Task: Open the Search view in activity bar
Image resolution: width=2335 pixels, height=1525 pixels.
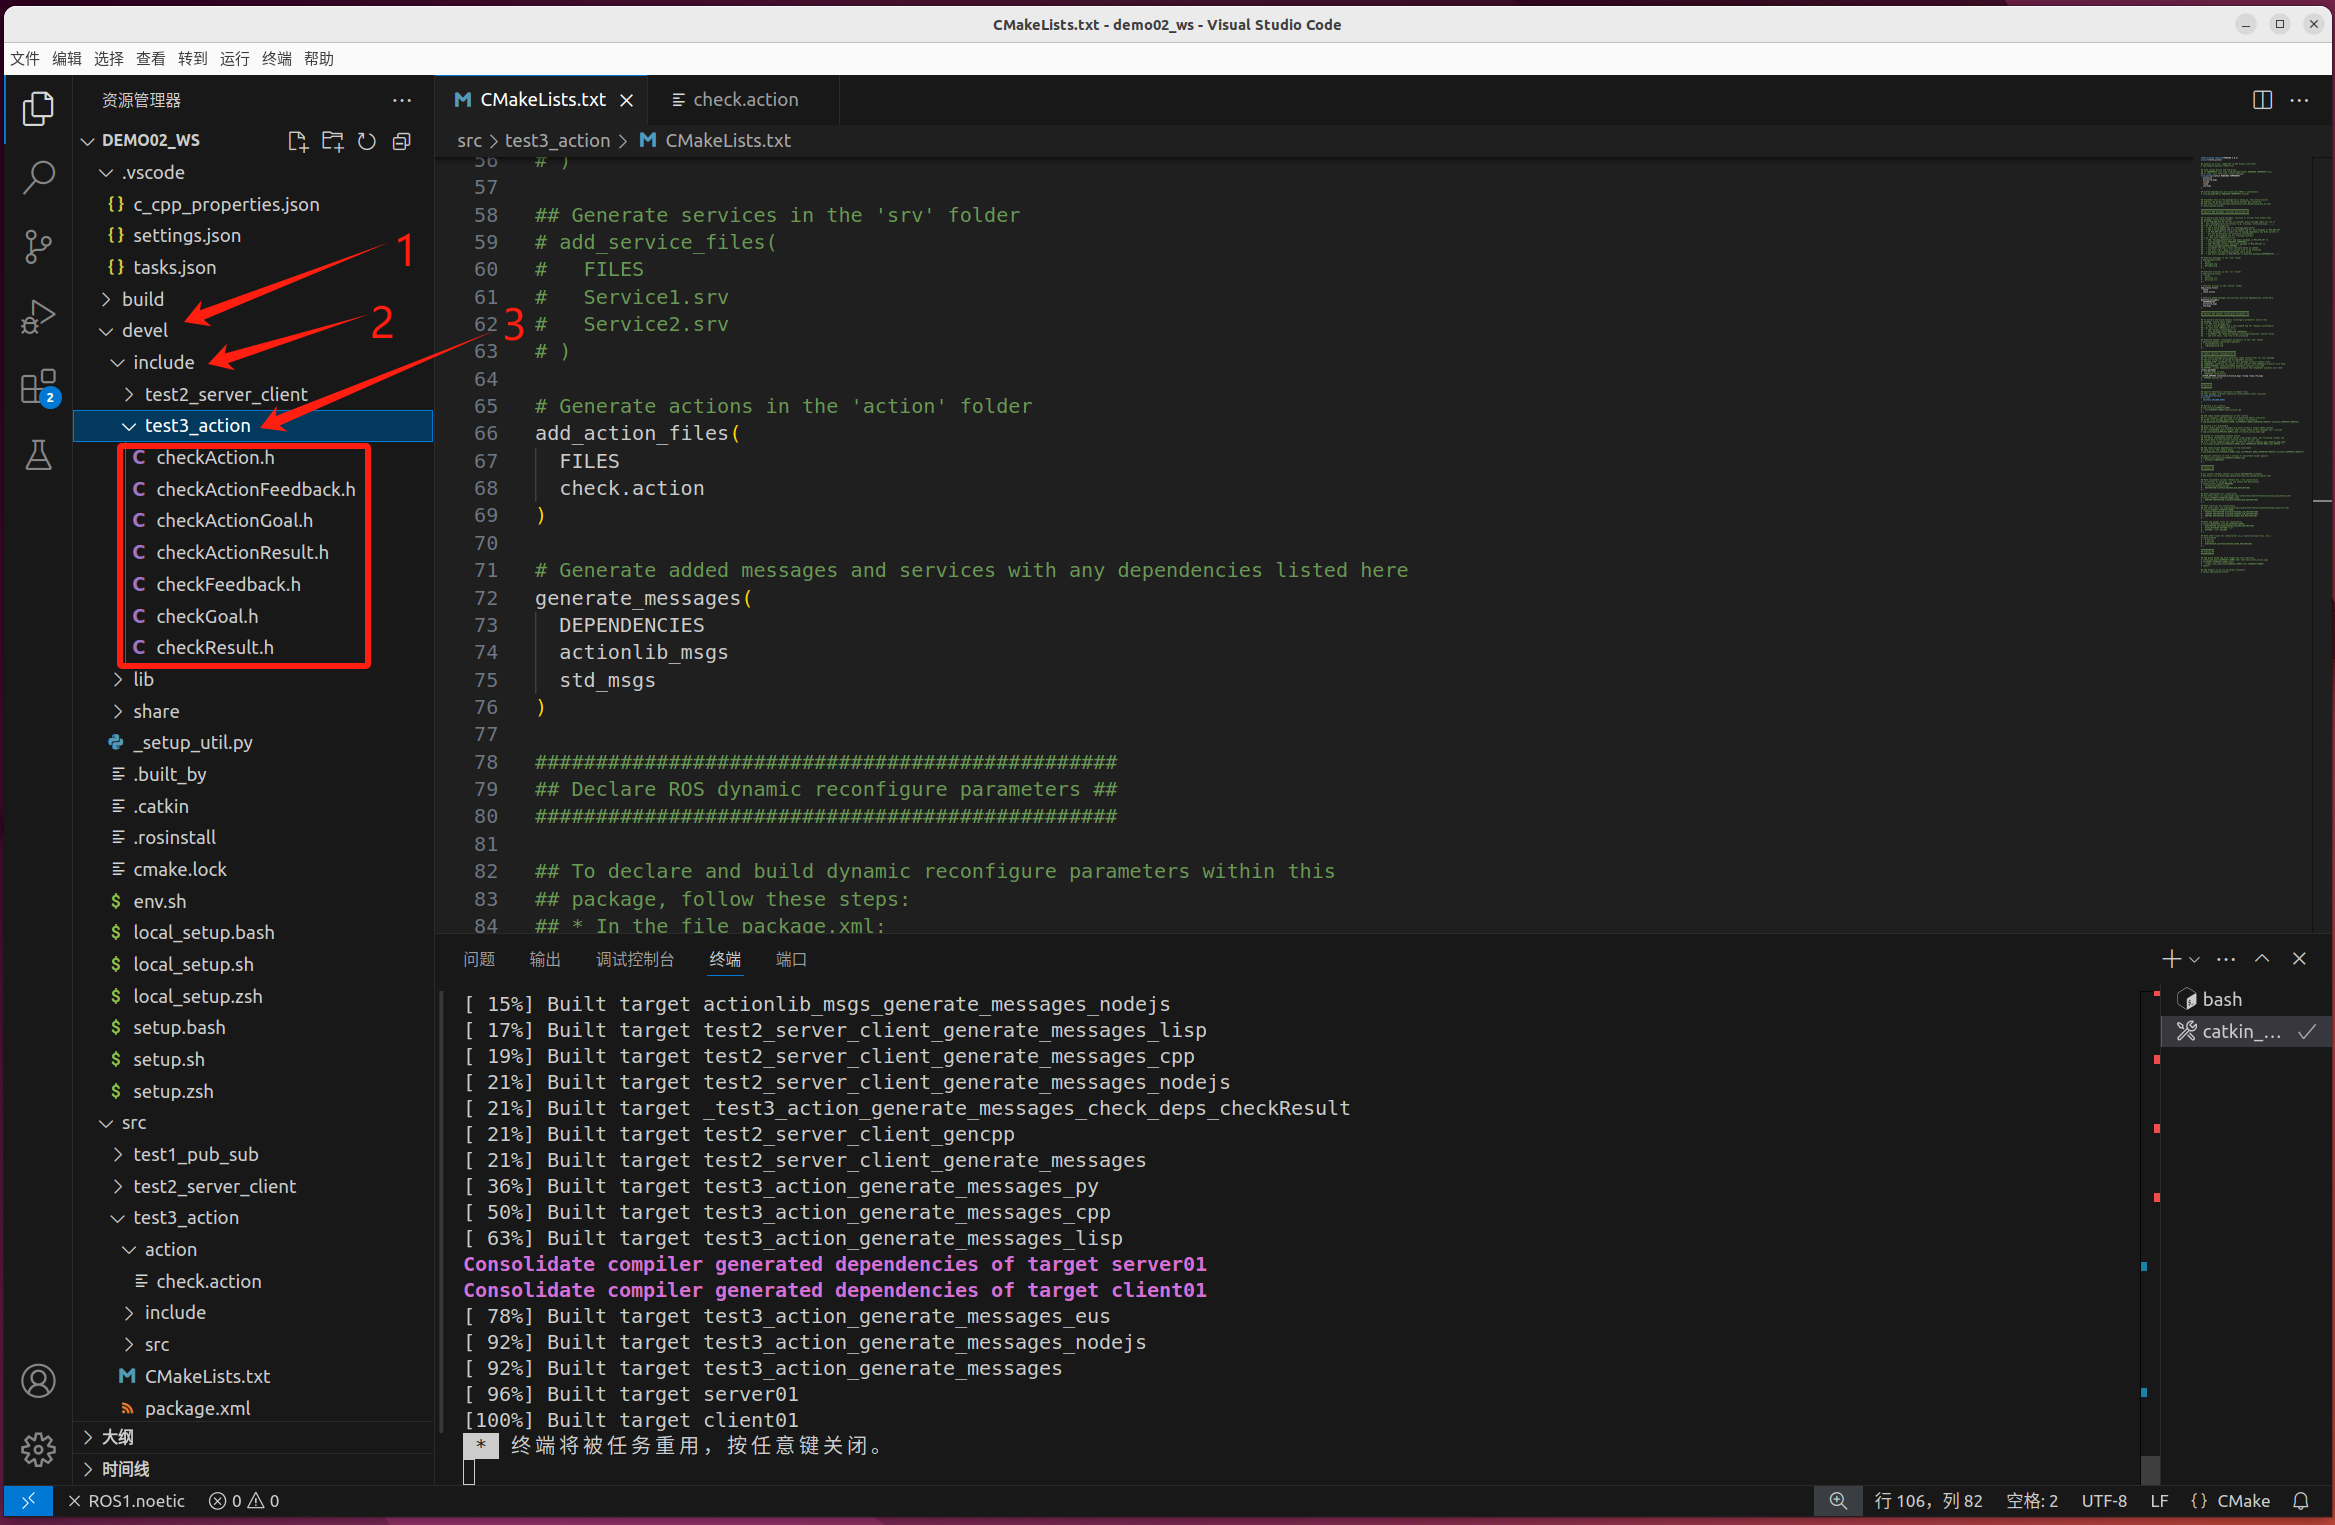Action: pyautogui.click(x=38, y=177)
